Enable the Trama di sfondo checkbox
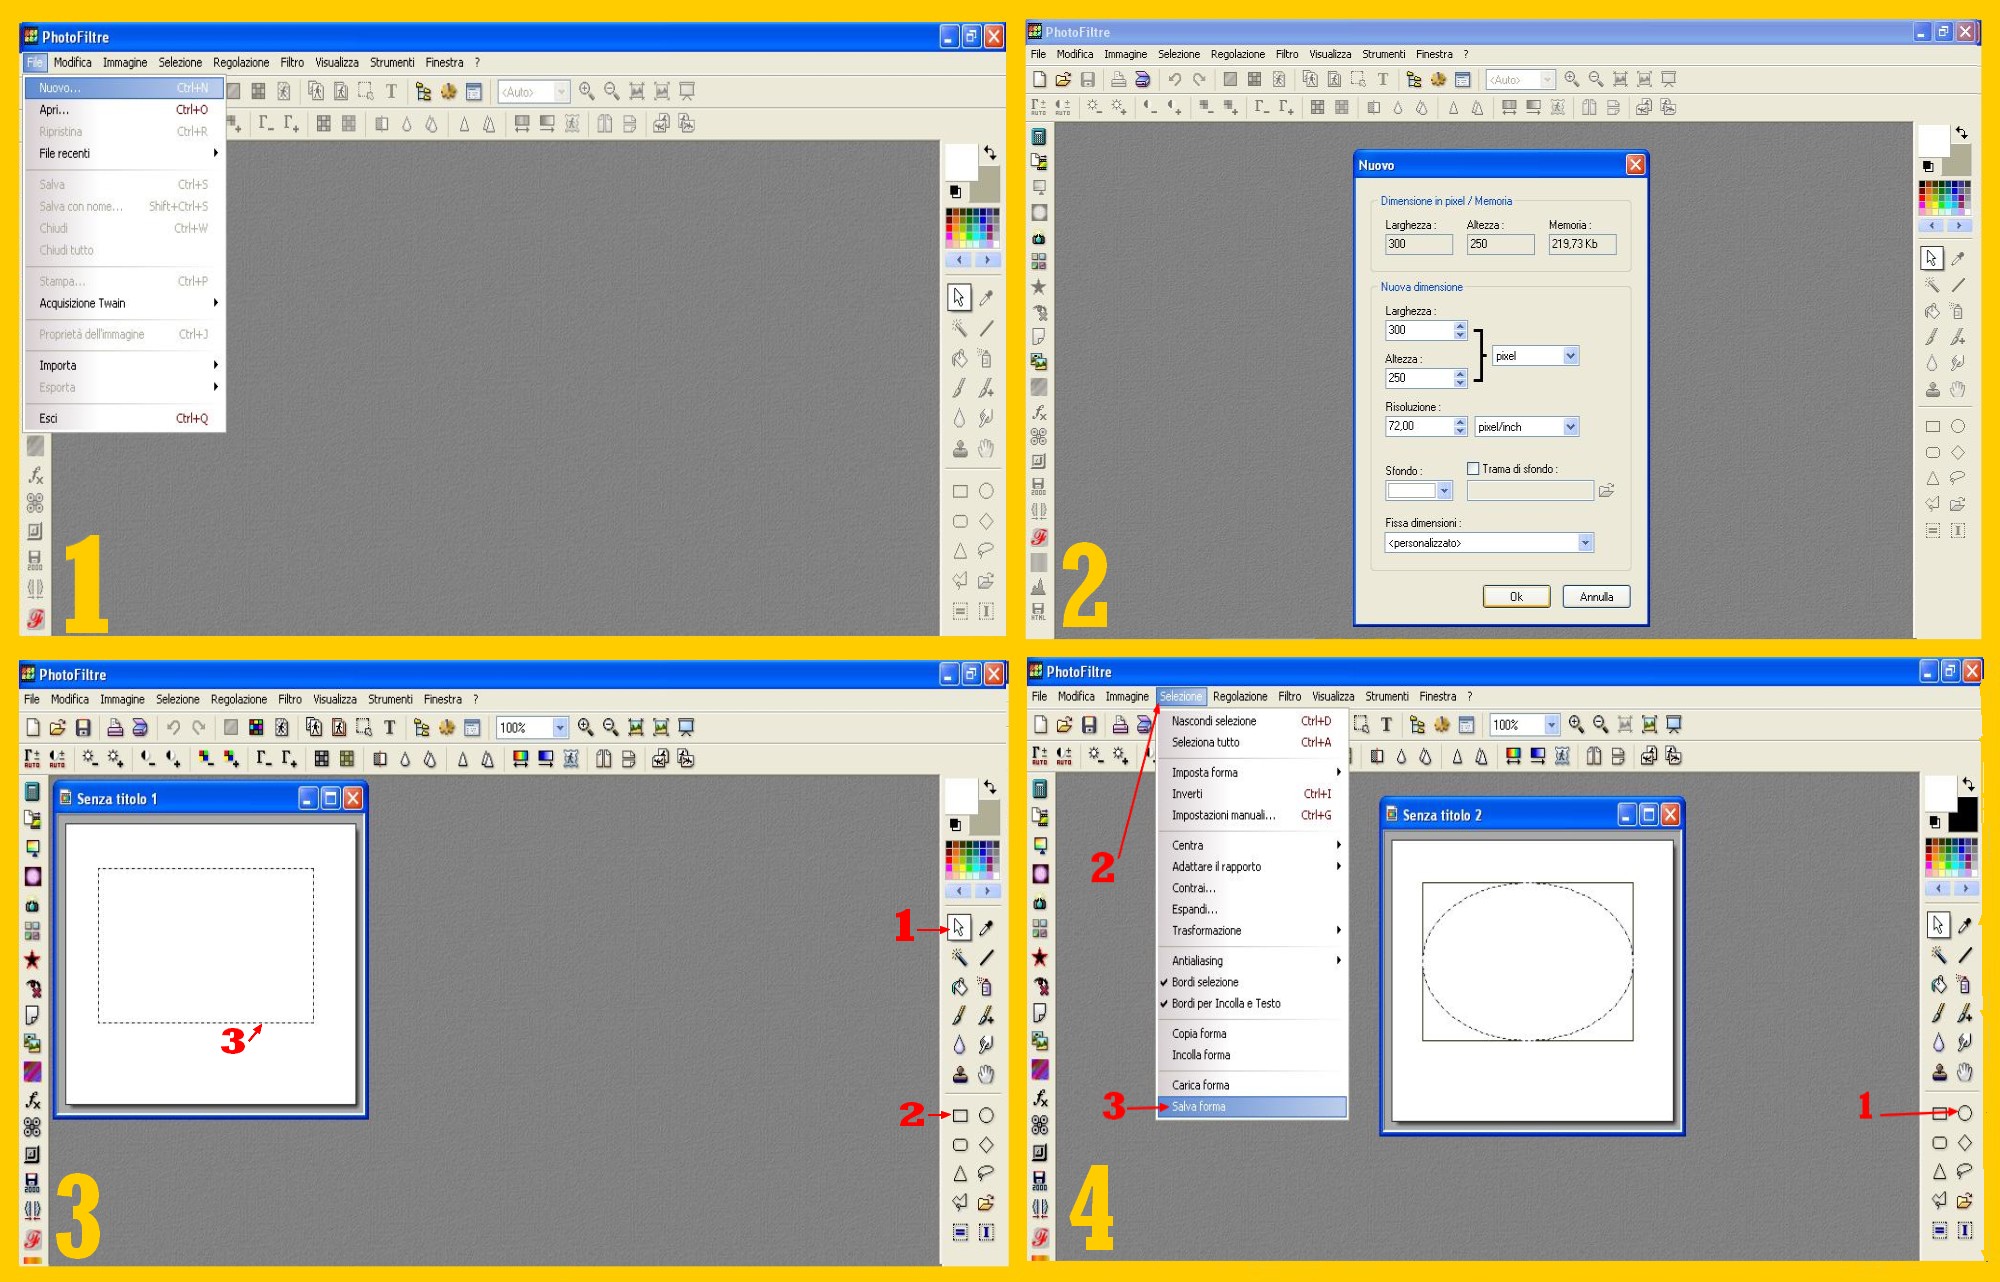2000x1282 pixels. point(1473,468)
